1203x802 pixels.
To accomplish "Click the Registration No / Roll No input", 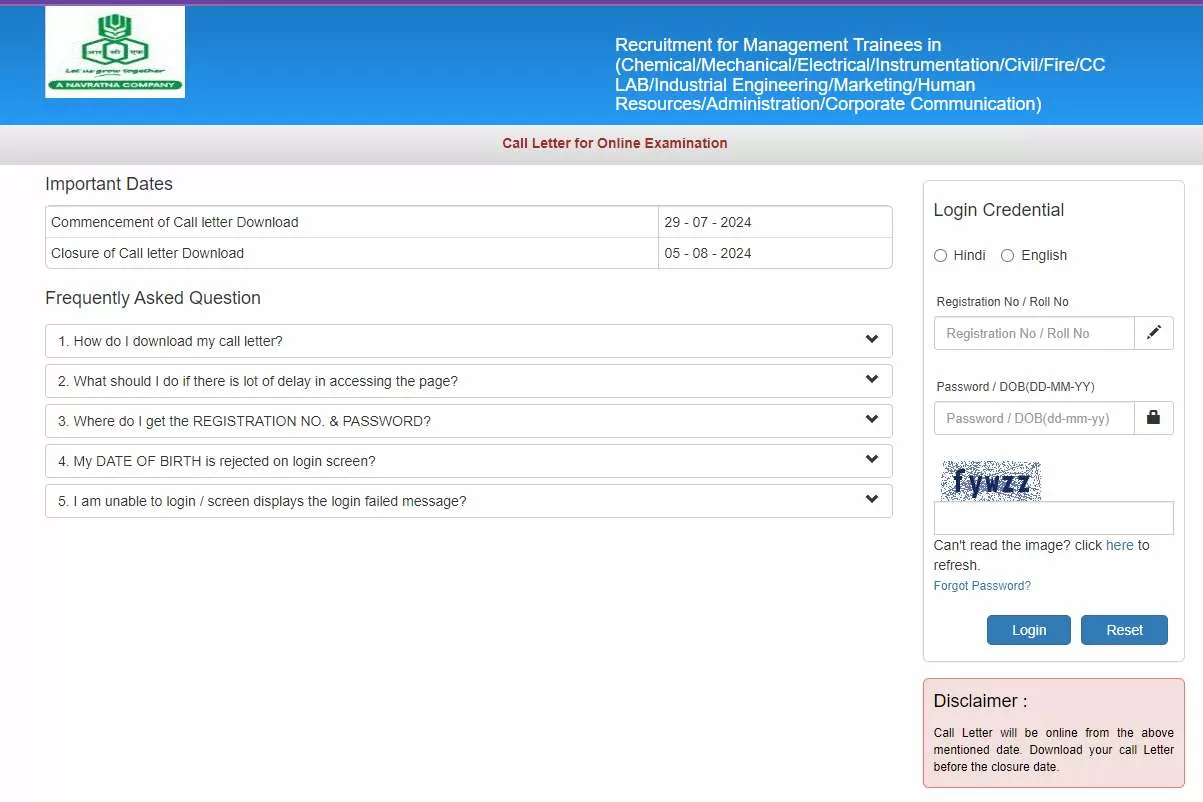I will click(1033, 333).
